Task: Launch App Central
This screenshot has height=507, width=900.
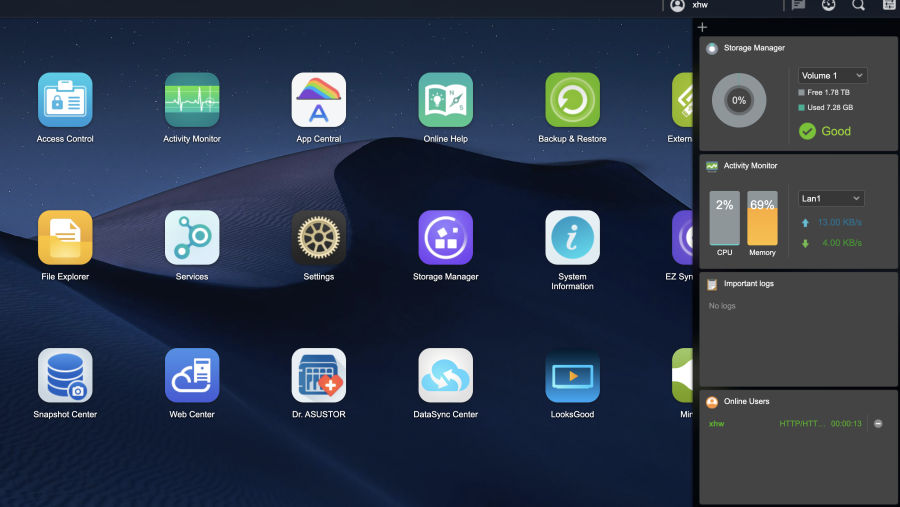Action: click(x=319, y=100)
